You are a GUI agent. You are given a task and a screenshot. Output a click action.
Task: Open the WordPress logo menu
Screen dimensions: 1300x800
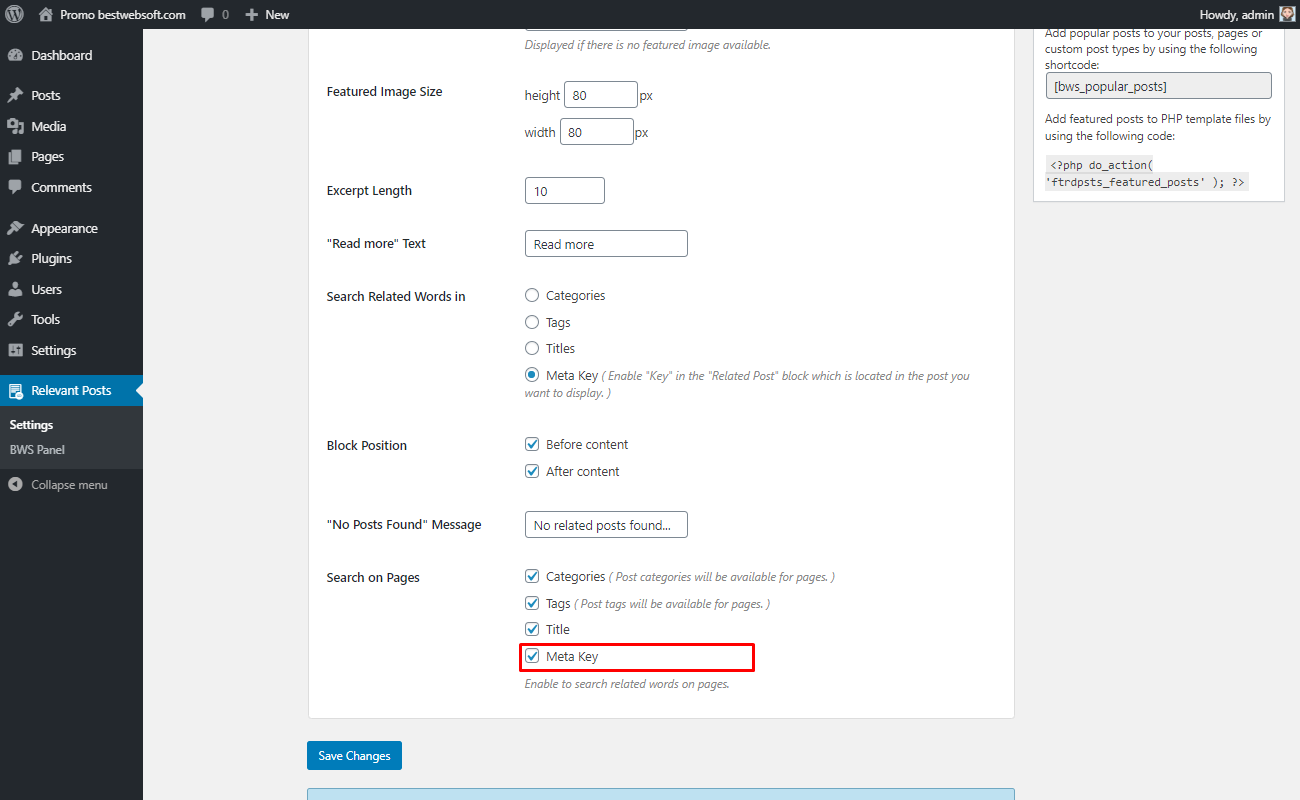tap(14, 14)
